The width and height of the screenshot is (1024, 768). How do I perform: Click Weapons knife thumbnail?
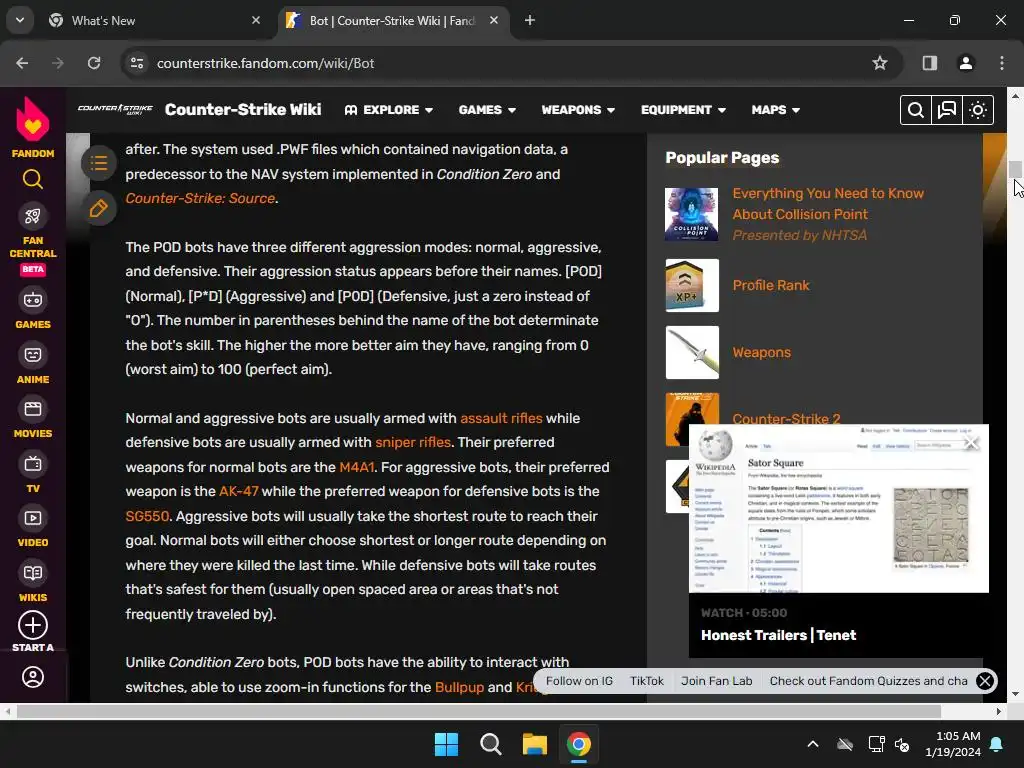pos(692,353)
